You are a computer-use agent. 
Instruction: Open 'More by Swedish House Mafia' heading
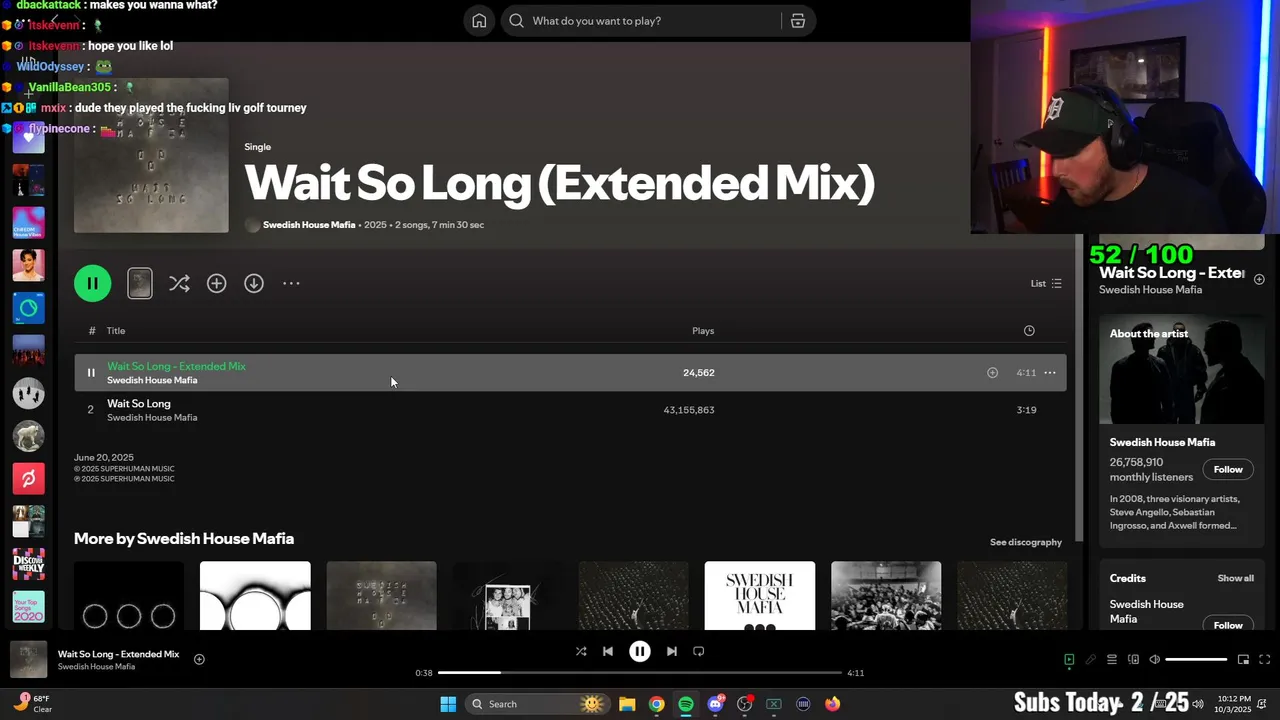[184, 539]
